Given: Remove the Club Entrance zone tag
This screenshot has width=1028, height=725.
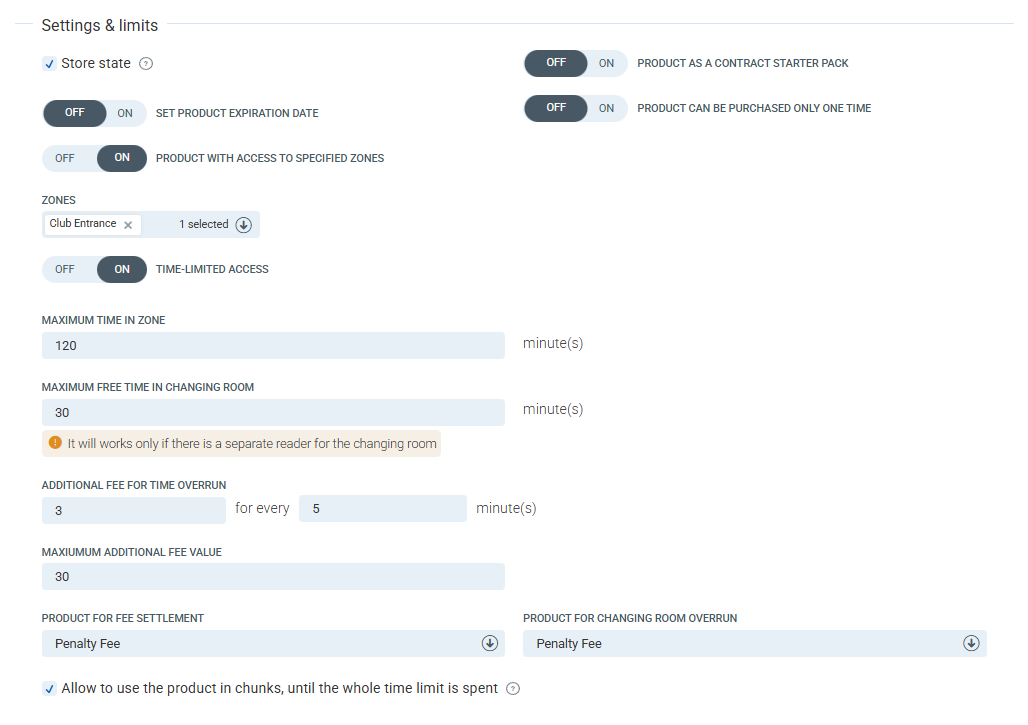Looking at the screenshot, I should [x=128, y=225].
